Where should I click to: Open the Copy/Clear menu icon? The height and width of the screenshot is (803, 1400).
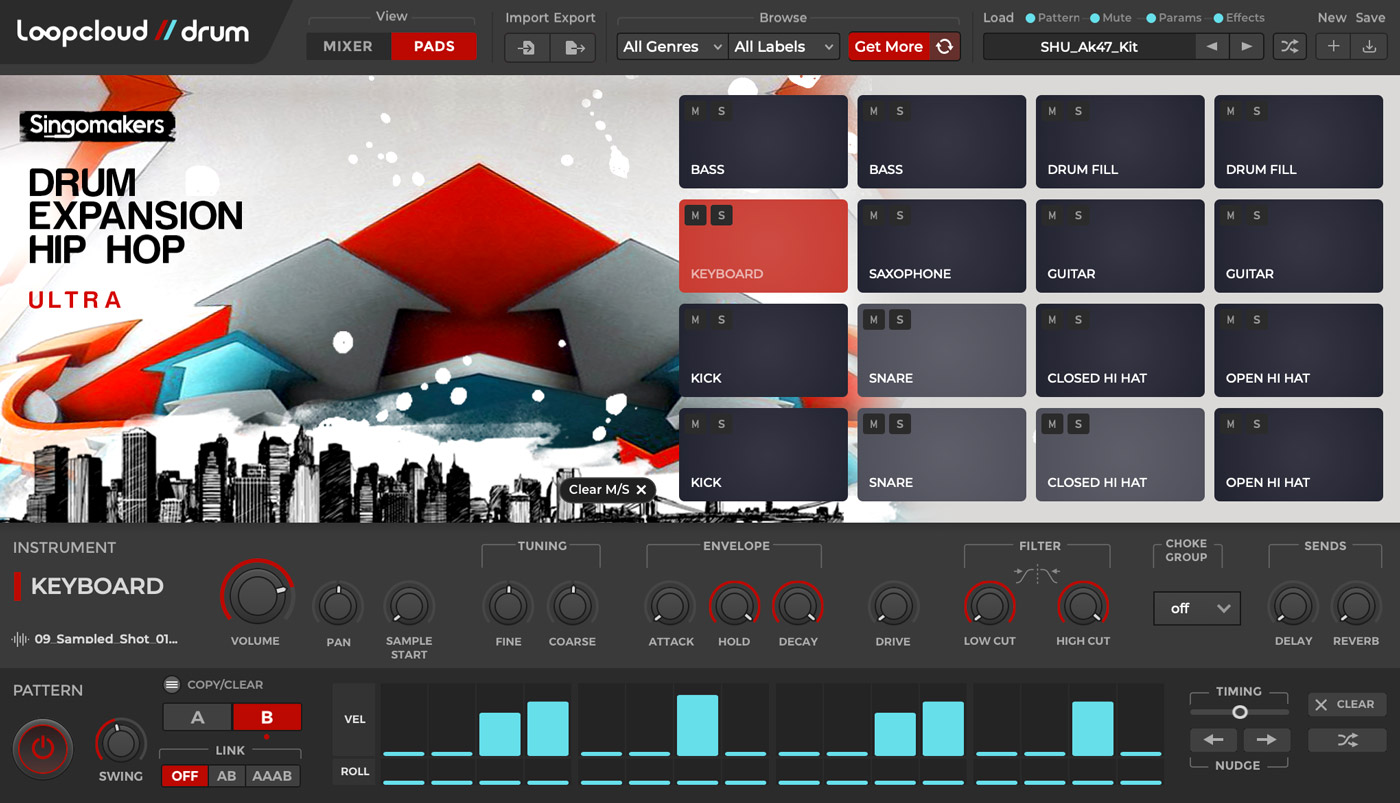(172, 685)
